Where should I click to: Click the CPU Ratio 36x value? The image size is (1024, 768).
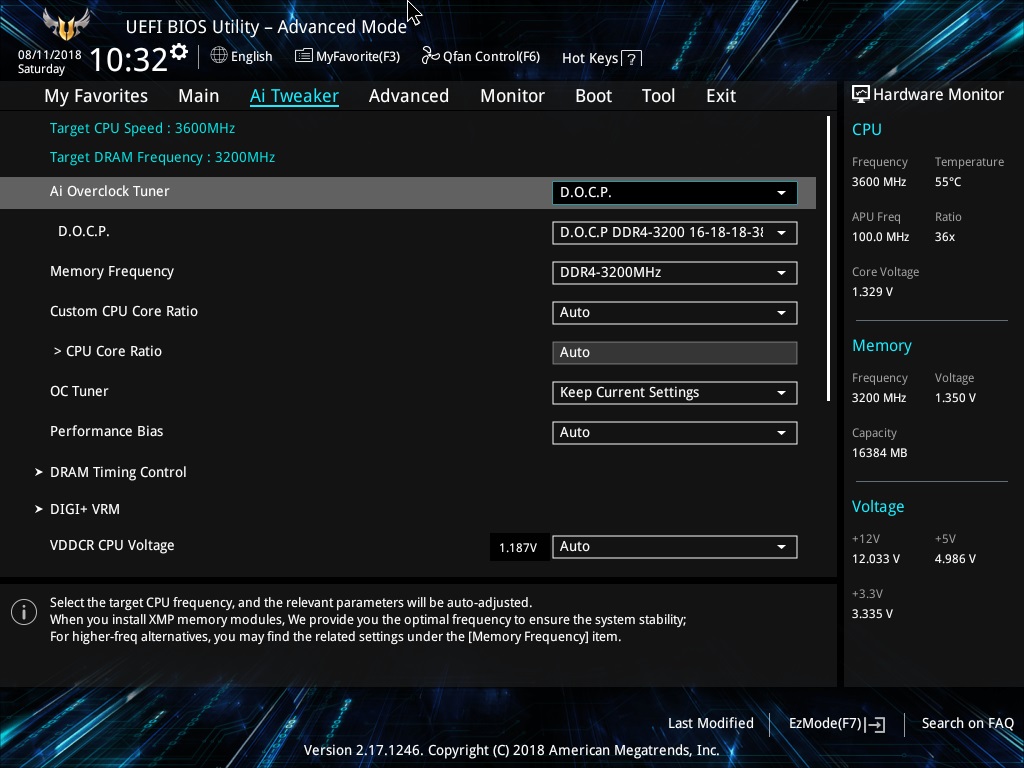coord(944,237)
